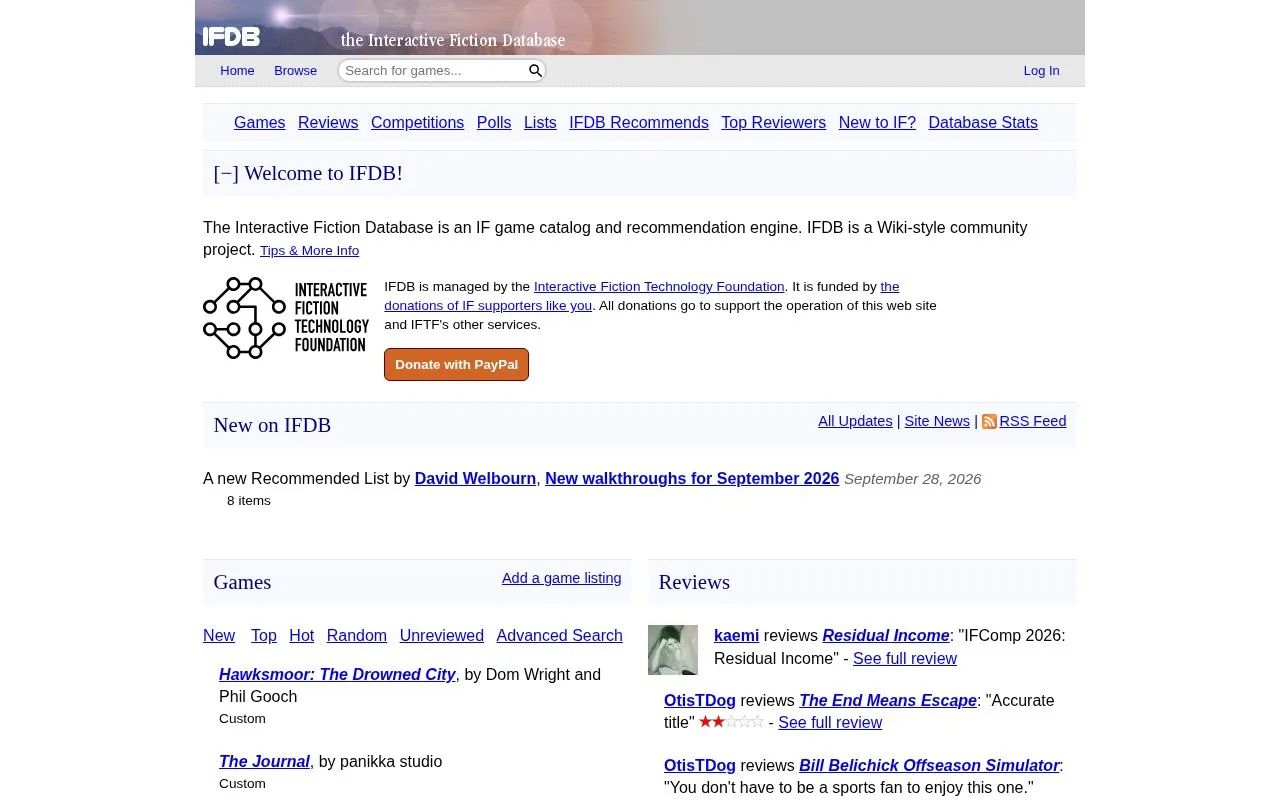
Task: Select the Hot games tab
Action: 301,635
